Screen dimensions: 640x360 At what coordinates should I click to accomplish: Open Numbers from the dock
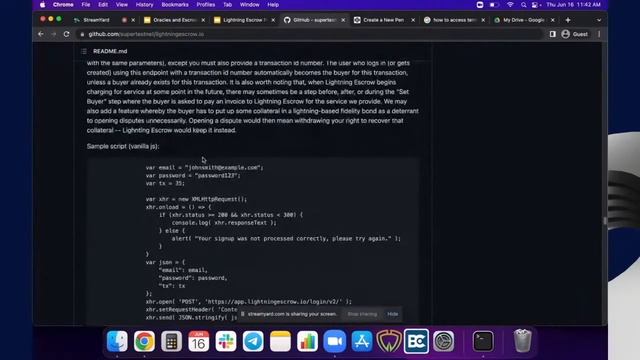[307, 341]
